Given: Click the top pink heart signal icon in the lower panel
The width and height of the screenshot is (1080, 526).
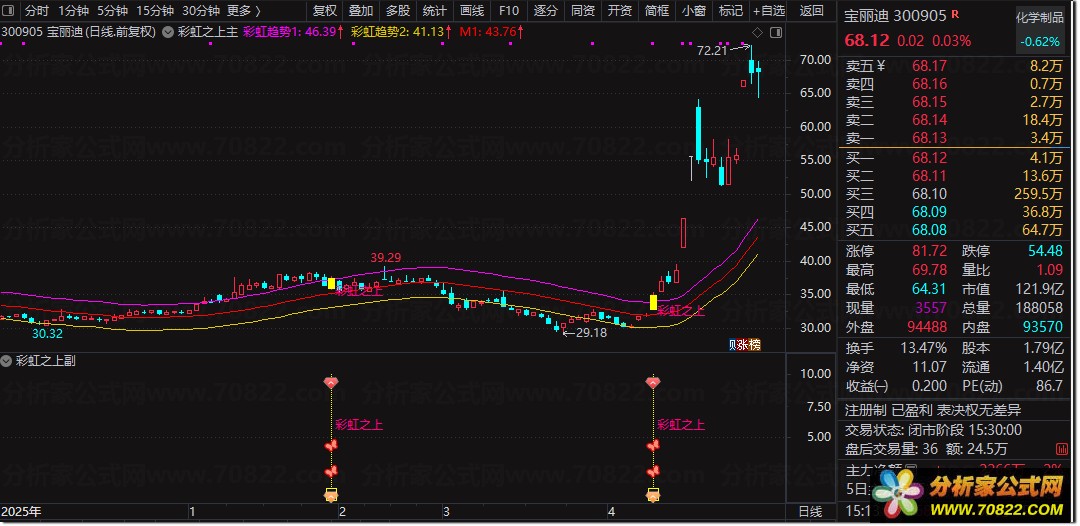Looking at the screenshot, I should [331, 382].
